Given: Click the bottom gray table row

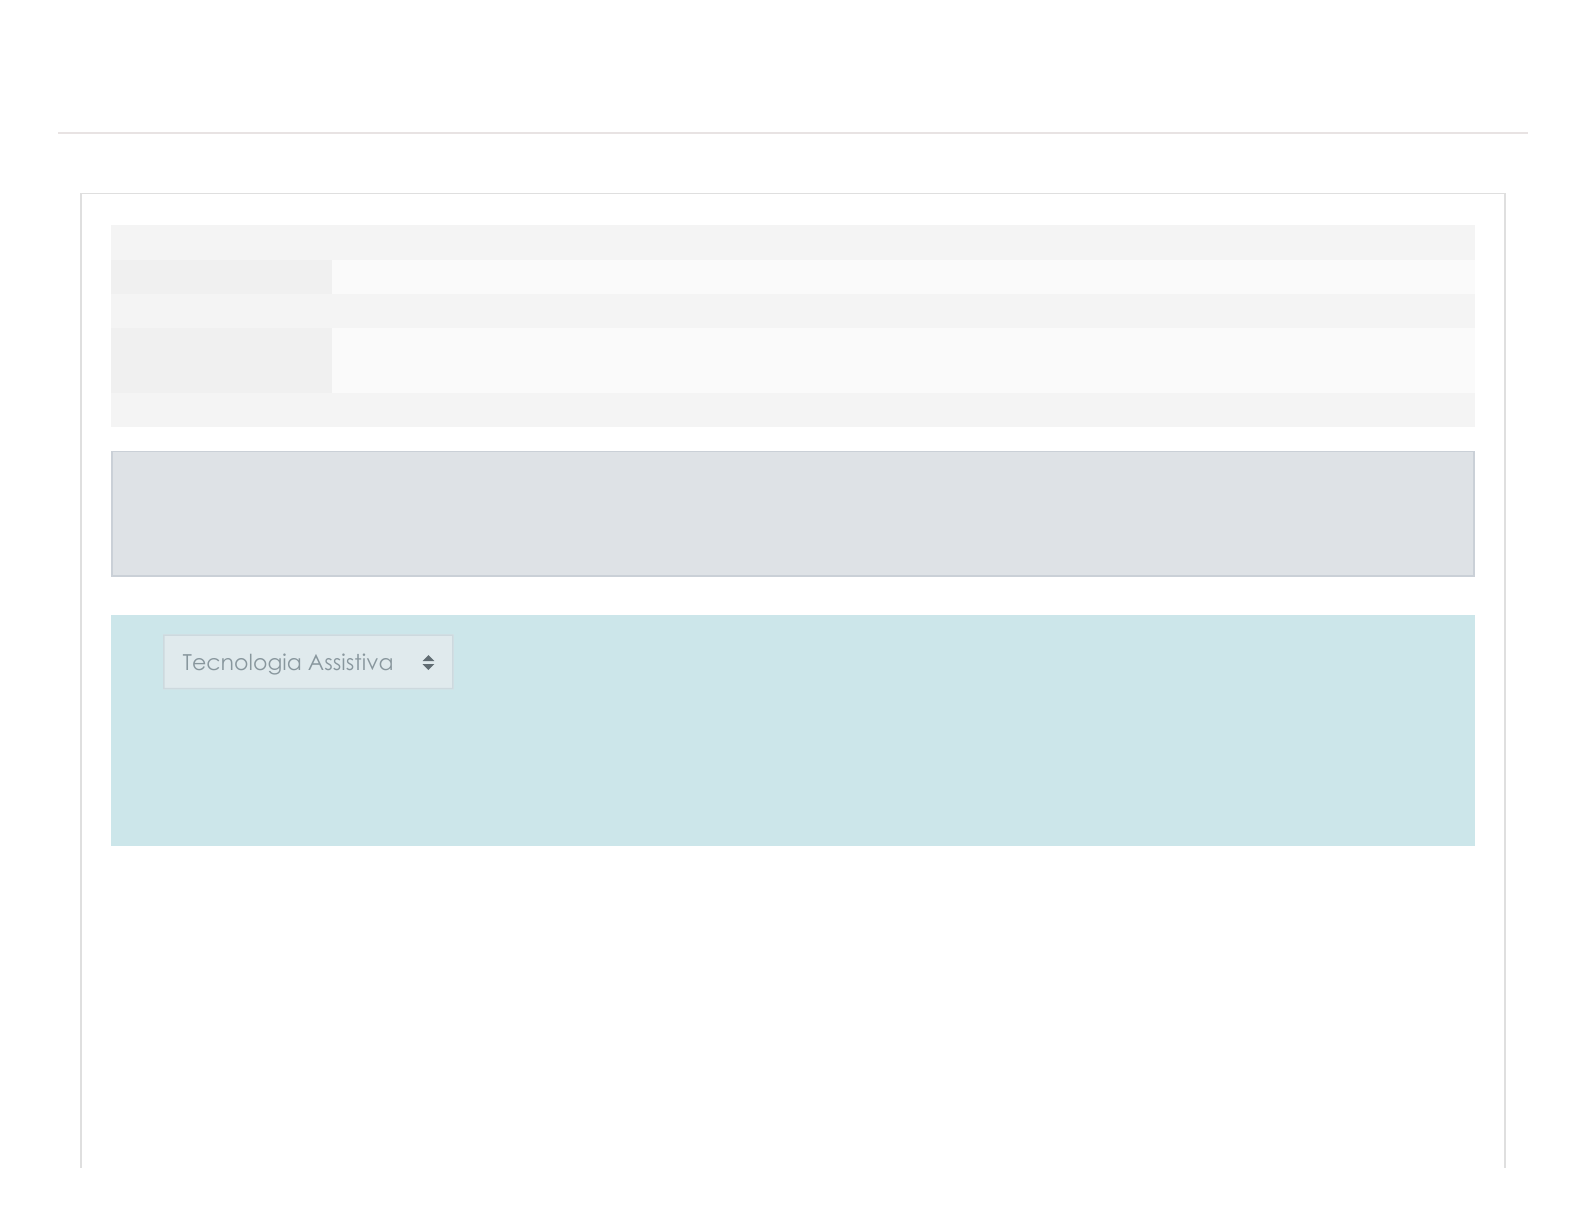Looking at the screenshot, I should pyautogui.click(x=792, y=410).
